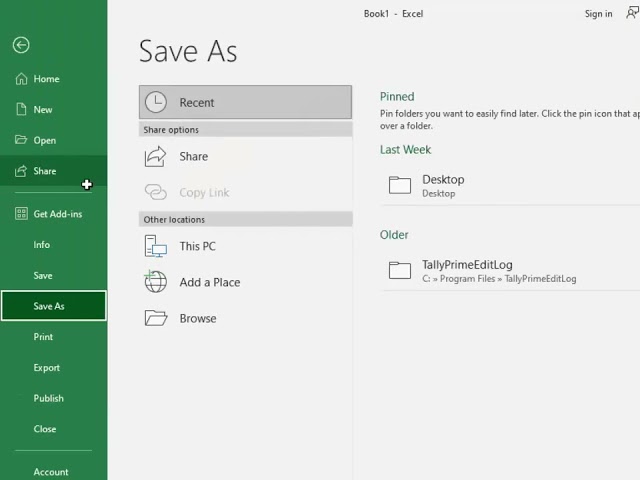Click the Get Add-ins grid icon
Screen dimensions: 640x480
click(x=21, y=213)
